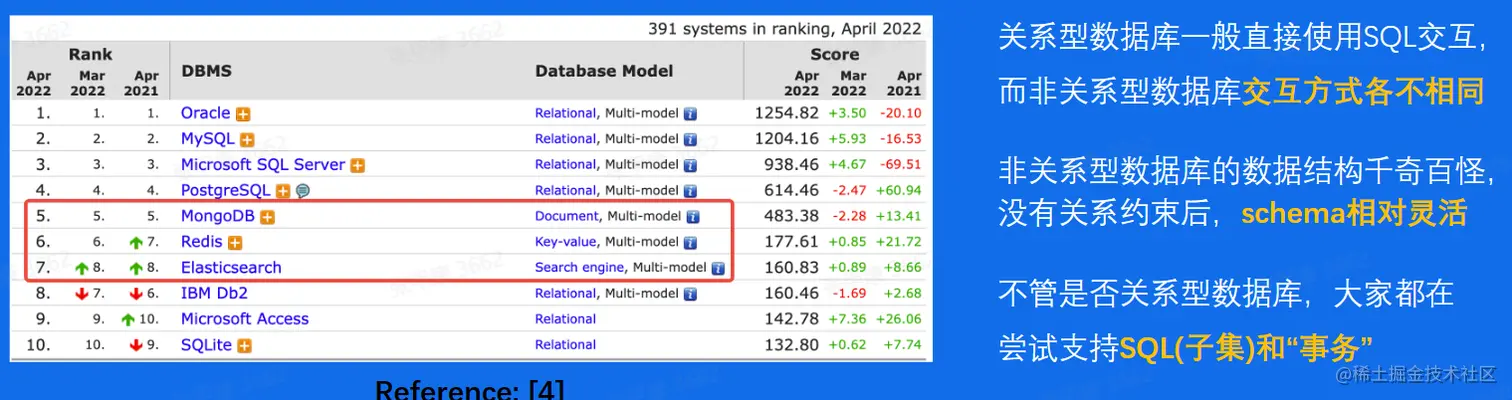Screen dimensions: 1512x400
Task: Open the speech bubble icon in the PostgreSQL row
Action: pyautogui.click(x=302, y=191)
